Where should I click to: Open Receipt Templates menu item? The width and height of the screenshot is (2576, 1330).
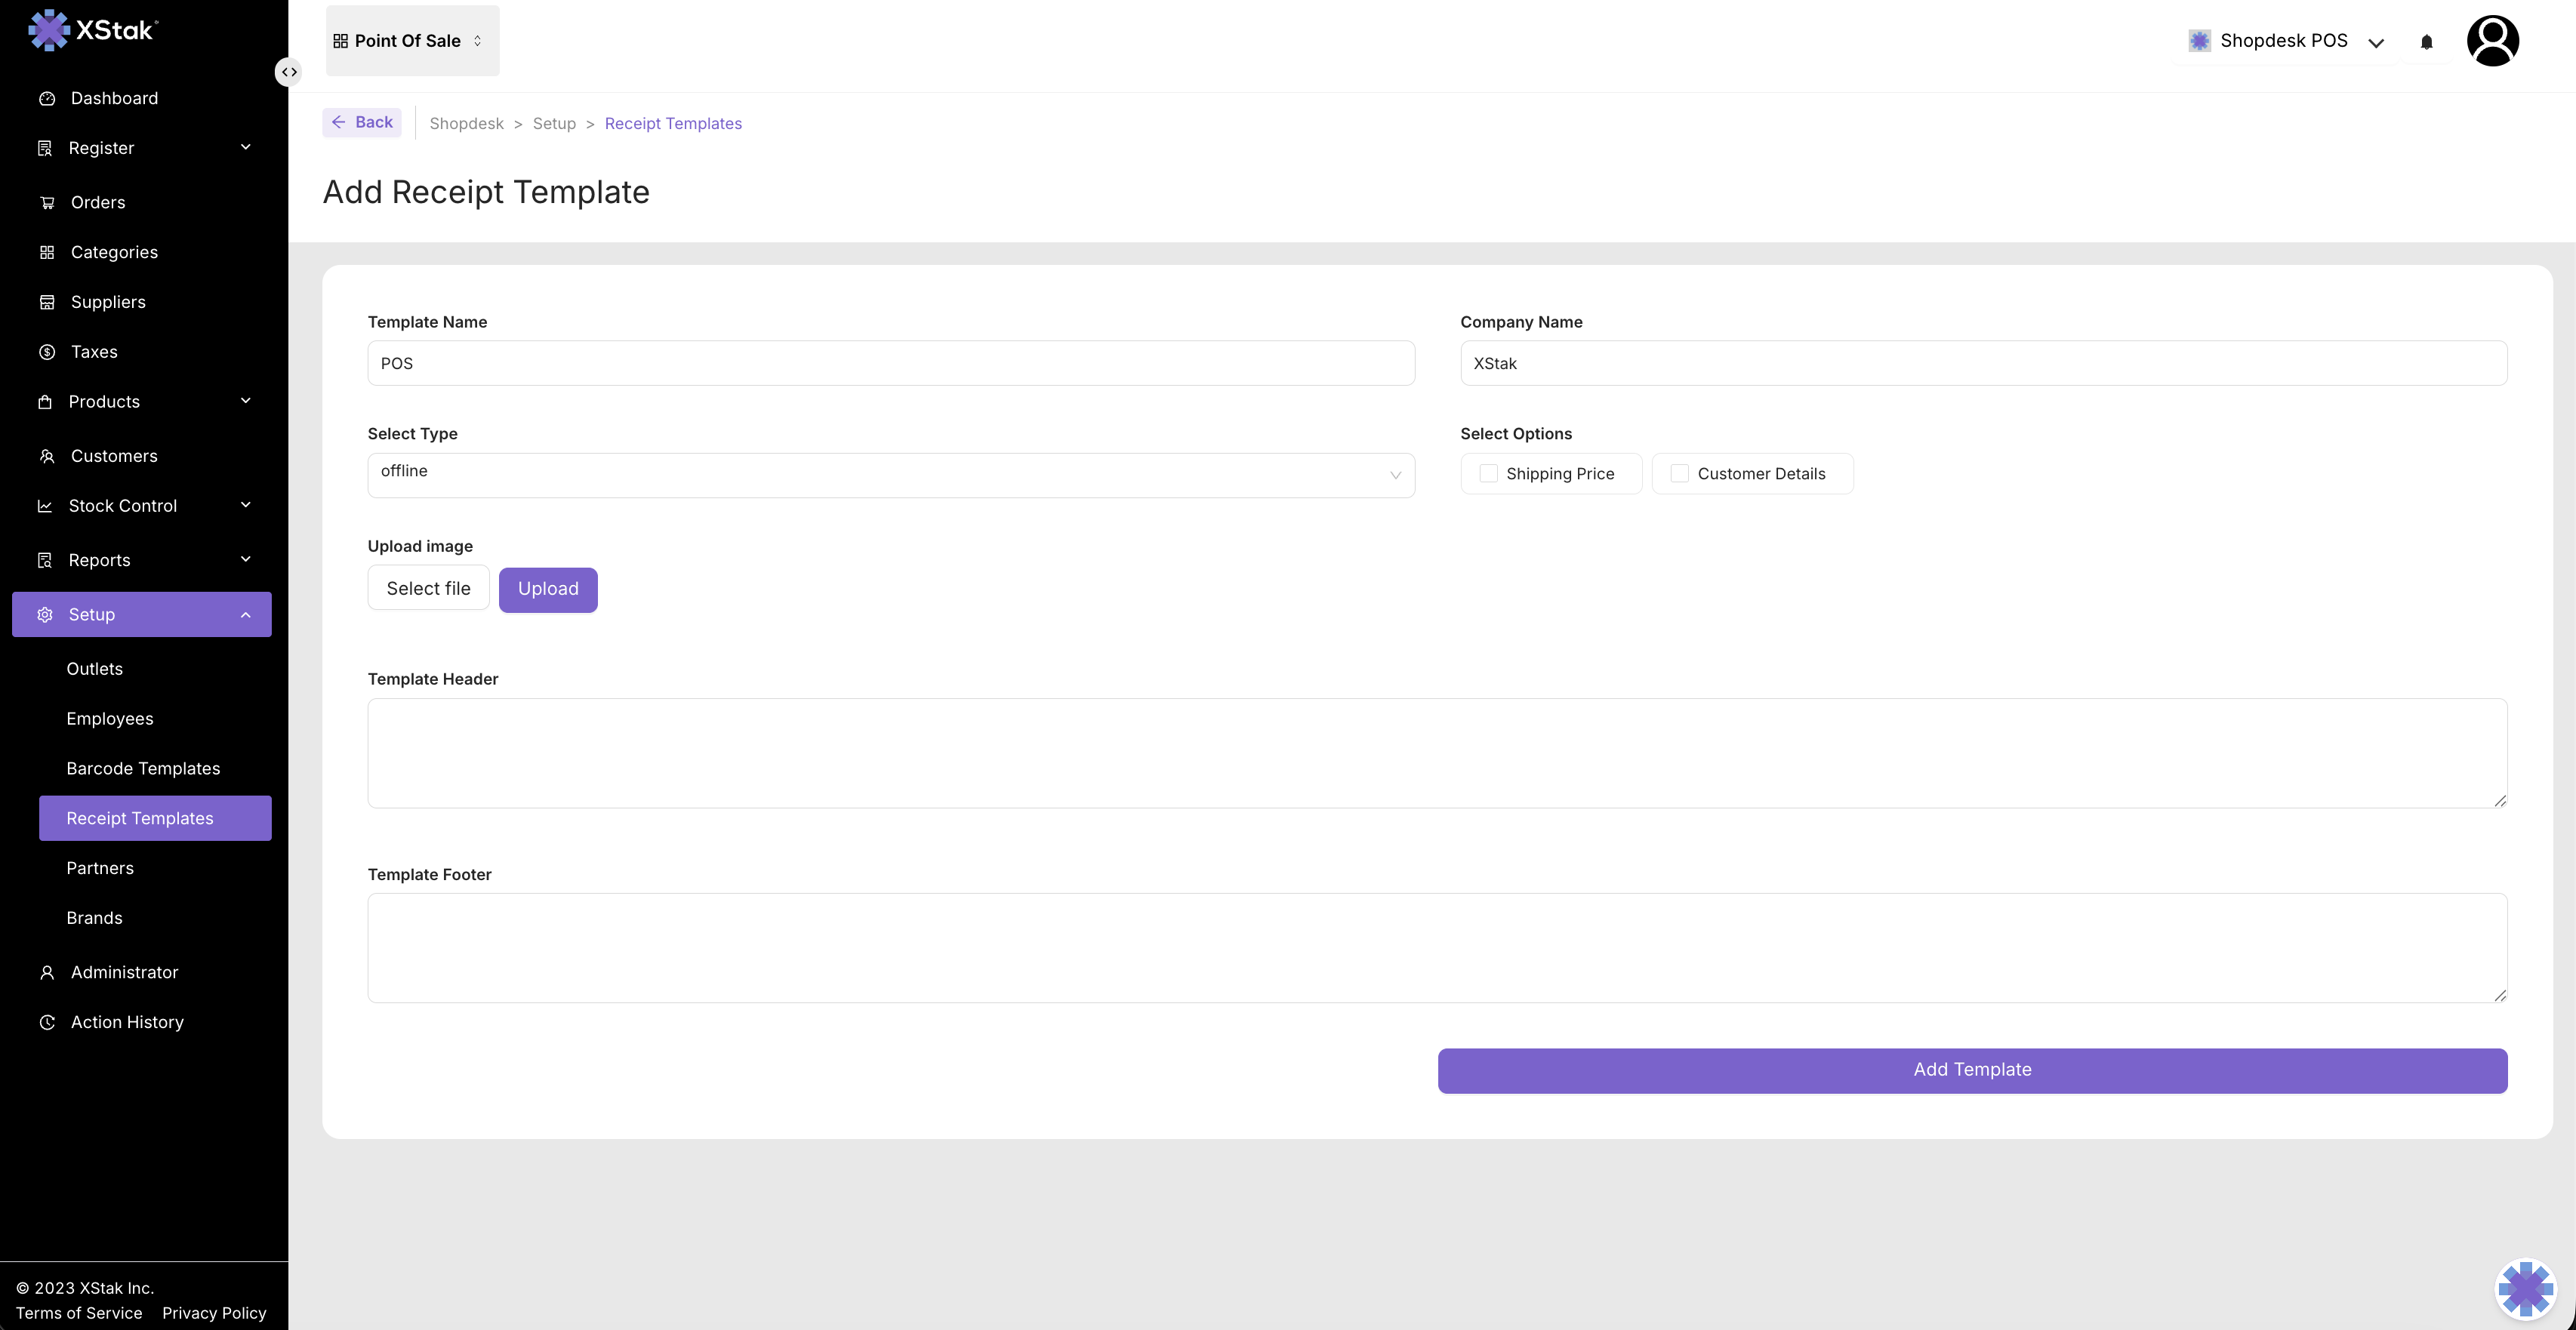(x=155, y=818)
